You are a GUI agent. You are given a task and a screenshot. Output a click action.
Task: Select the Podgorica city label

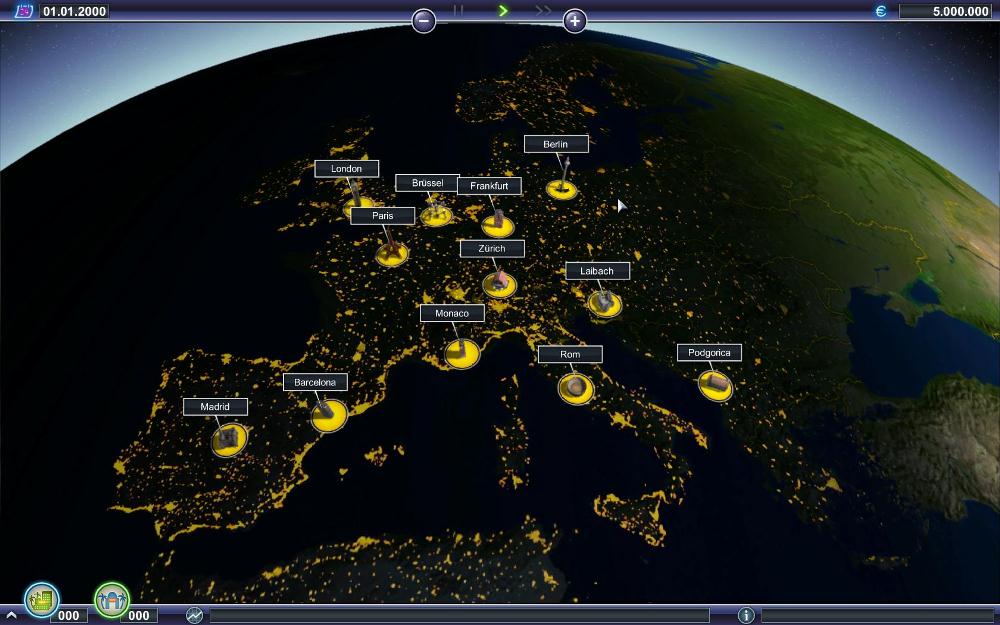click(709, 353)
